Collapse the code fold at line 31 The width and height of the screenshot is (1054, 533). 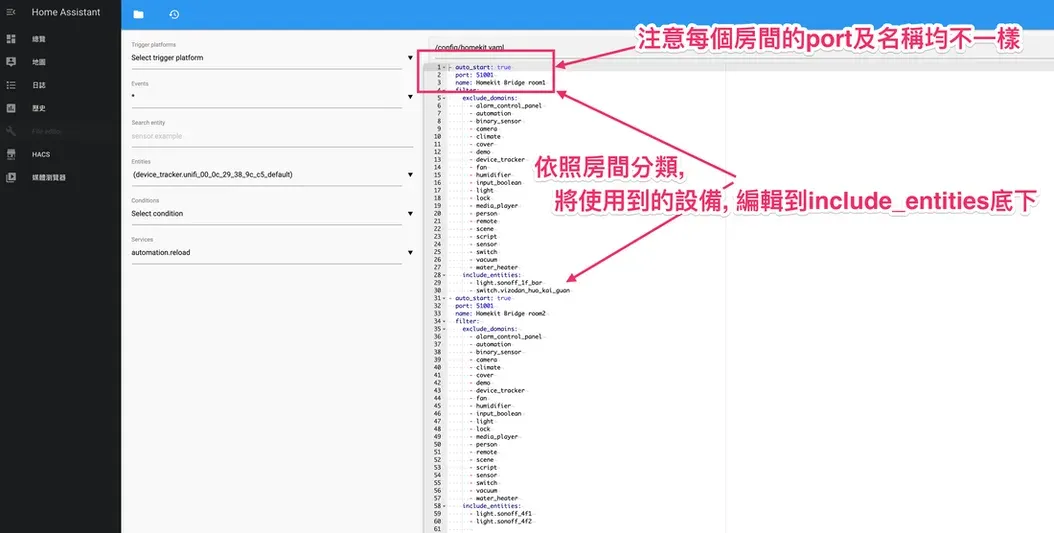[444, 298]
